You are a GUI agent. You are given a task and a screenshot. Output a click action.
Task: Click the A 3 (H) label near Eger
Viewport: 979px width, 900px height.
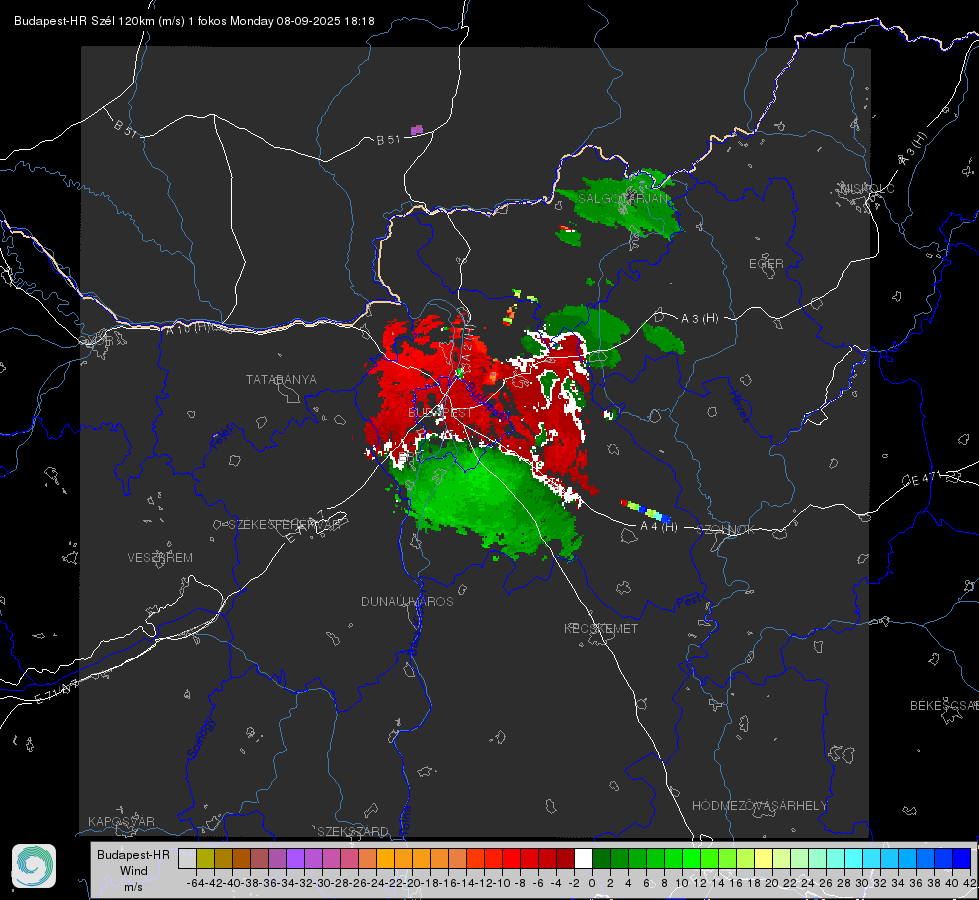point(699,319)
